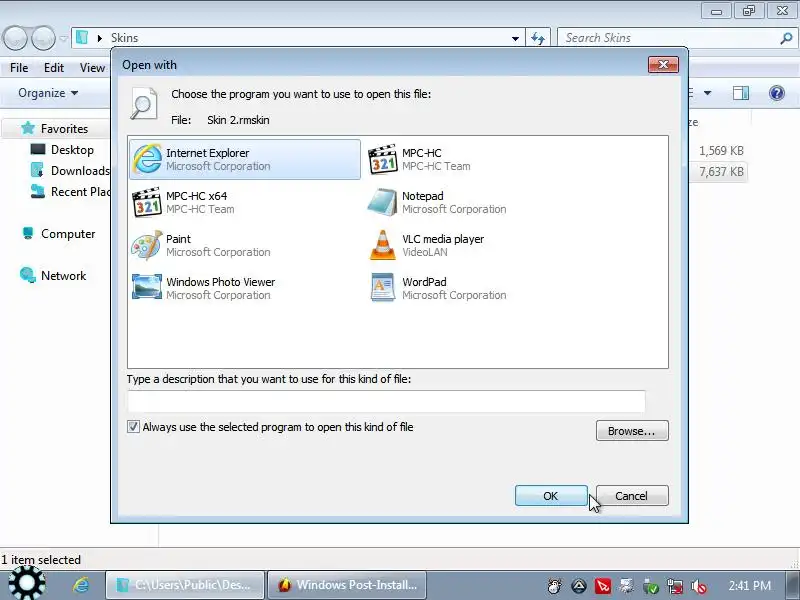Click the triangle icon in the system tray
The width and height of the screenshot is (800, 600).
[x=579, y=586]
